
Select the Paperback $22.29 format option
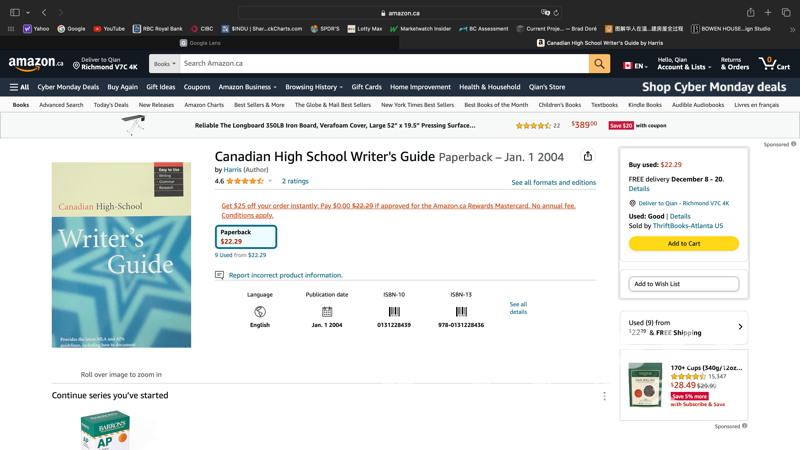pos(246,236)
